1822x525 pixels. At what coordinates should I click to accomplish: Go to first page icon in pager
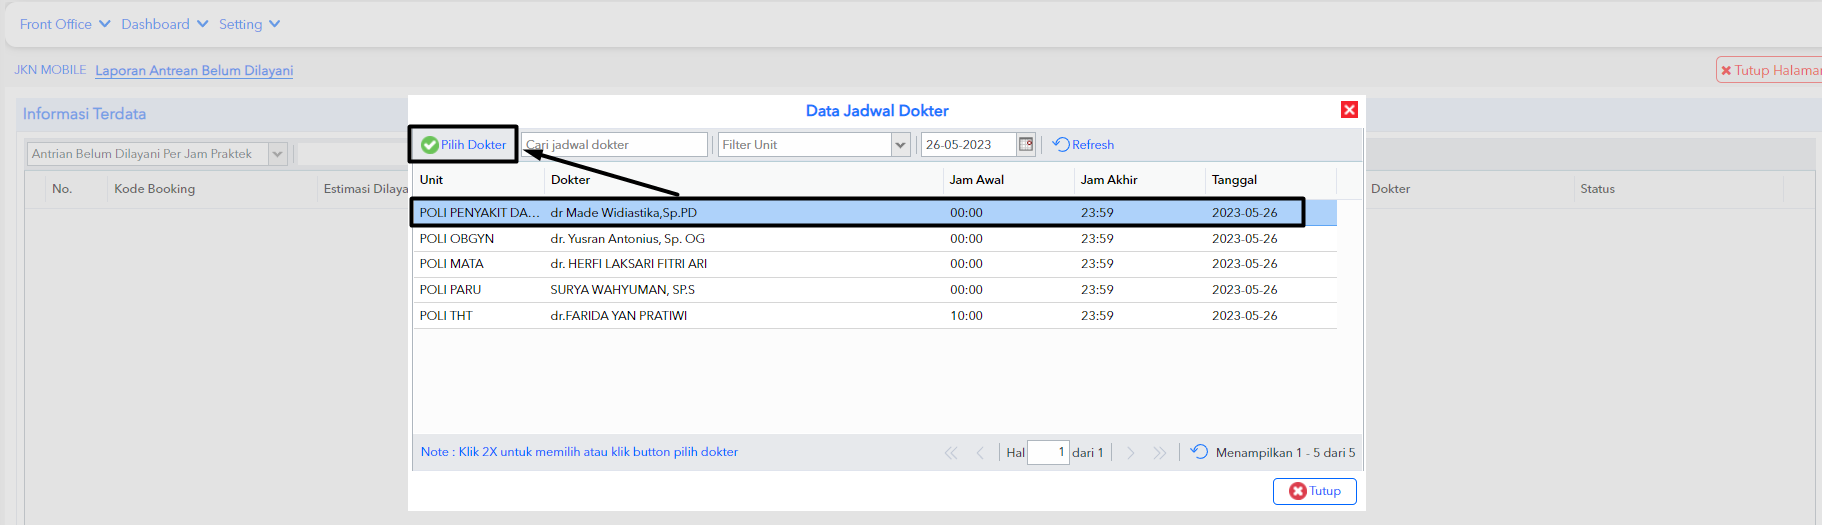coord(951,453)
